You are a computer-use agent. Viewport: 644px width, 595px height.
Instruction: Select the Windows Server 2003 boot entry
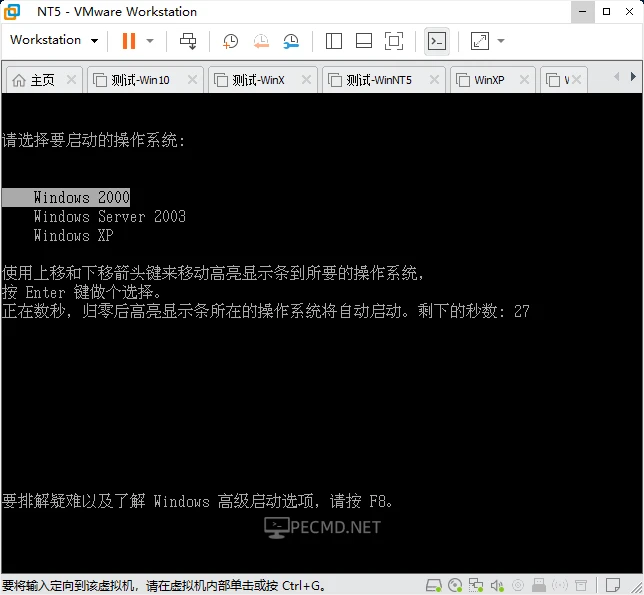(x=110, y=216)
